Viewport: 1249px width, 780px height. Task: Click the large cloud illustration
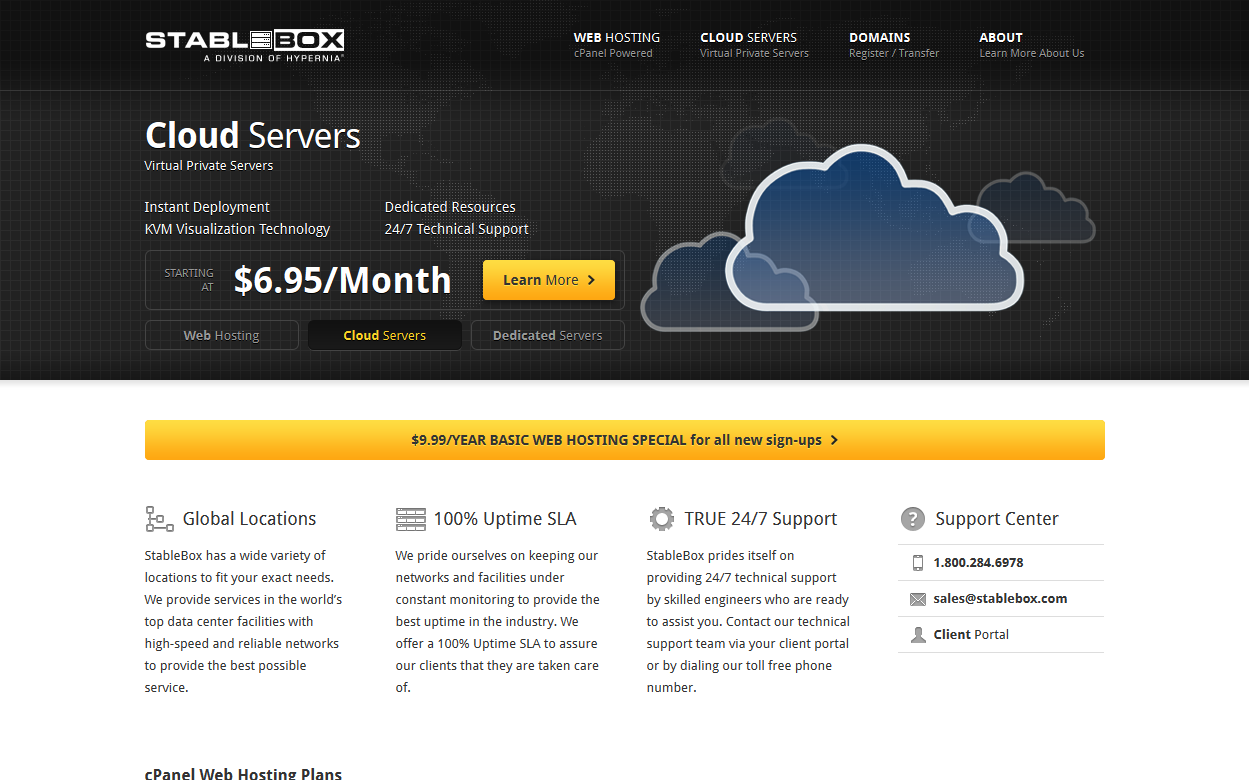pyautogui.click(x=874, y=227)
